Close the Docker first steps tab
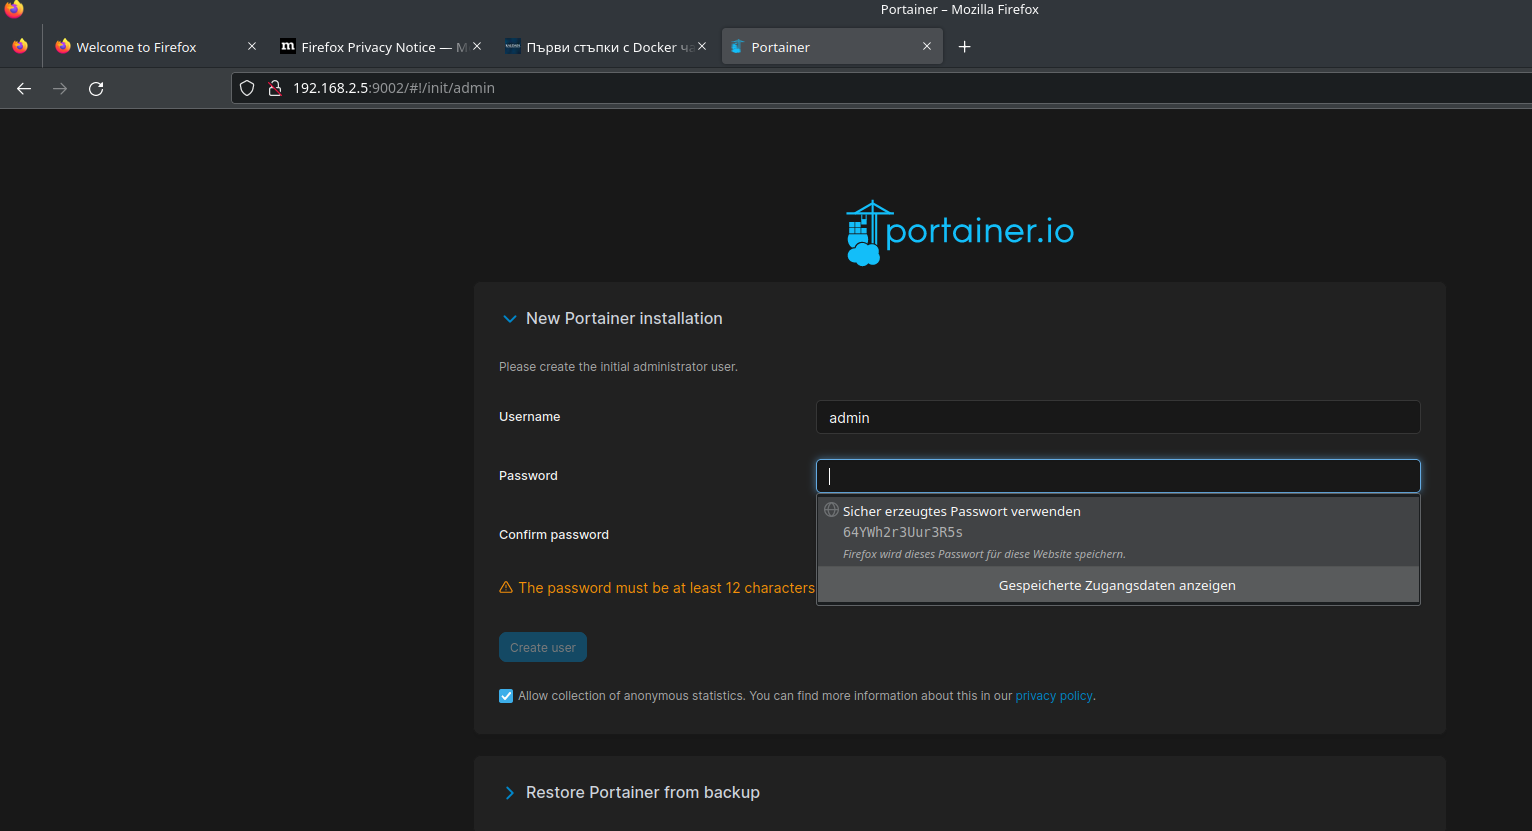Screen dimensions: 1532x831 tap(702, 46)
